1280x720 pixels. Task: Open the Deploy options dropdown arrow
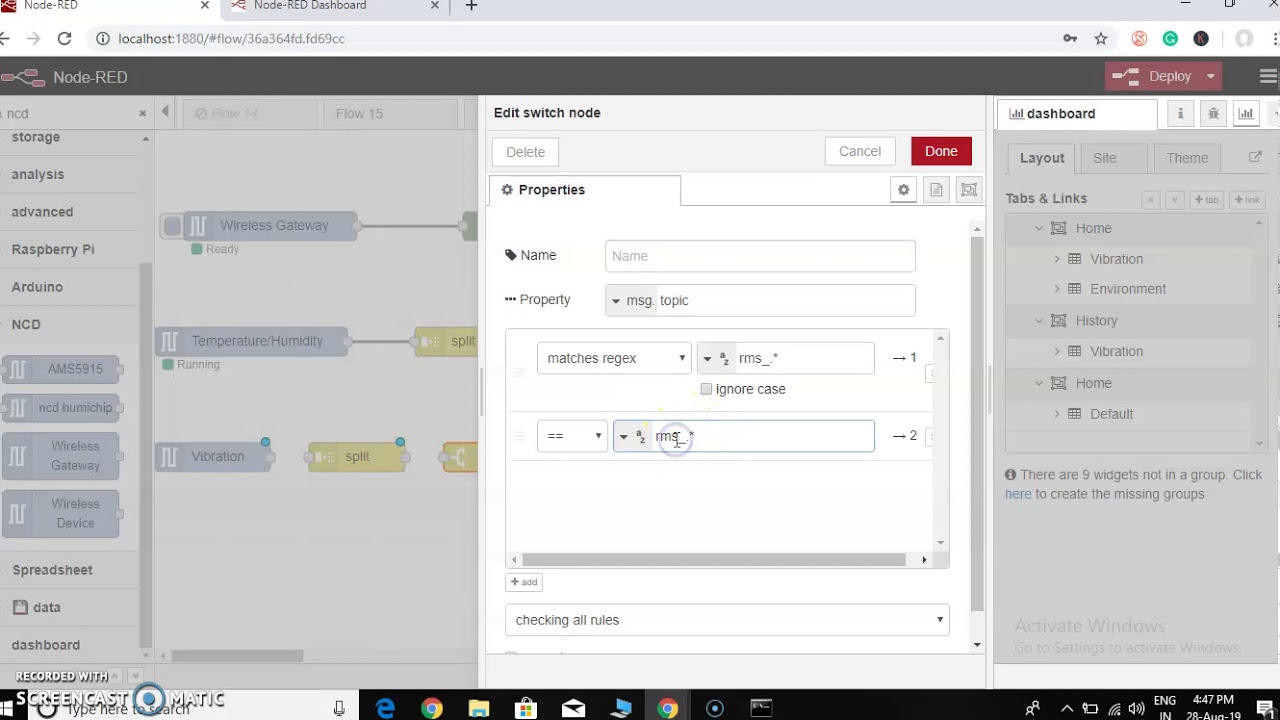pos(1210,77)
